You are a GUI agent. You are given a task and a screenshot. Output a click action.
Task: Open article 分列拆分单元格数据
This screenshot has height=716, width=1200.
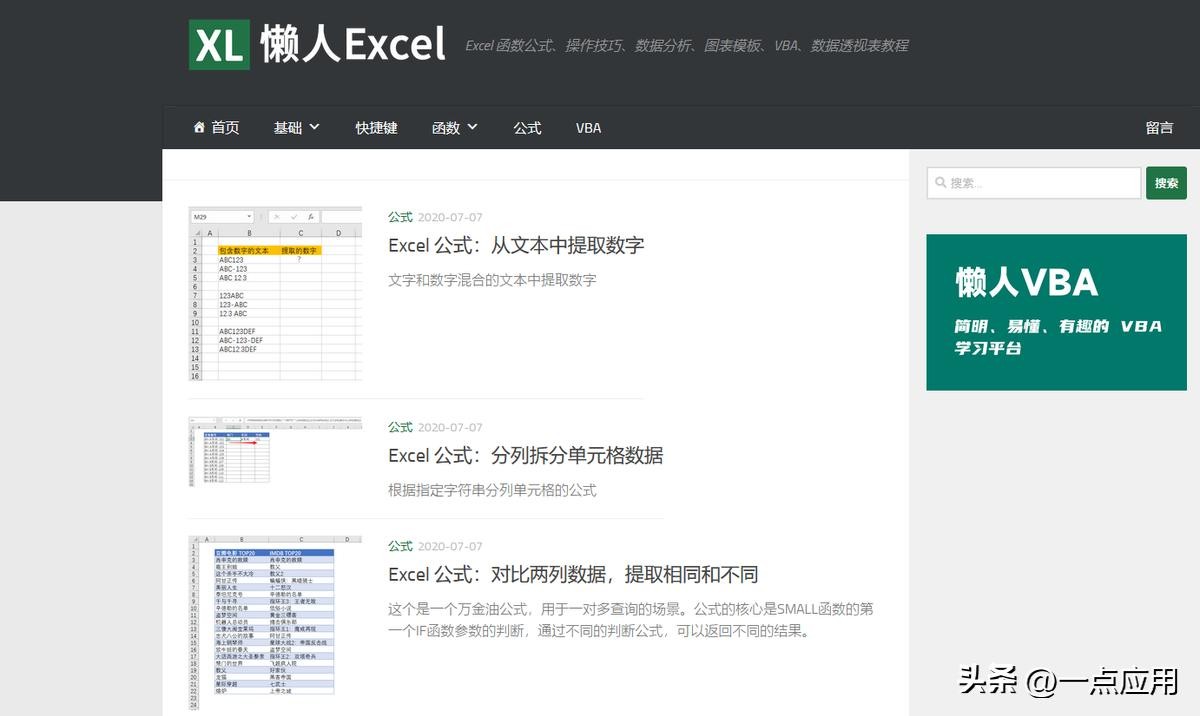coord(525,456)
